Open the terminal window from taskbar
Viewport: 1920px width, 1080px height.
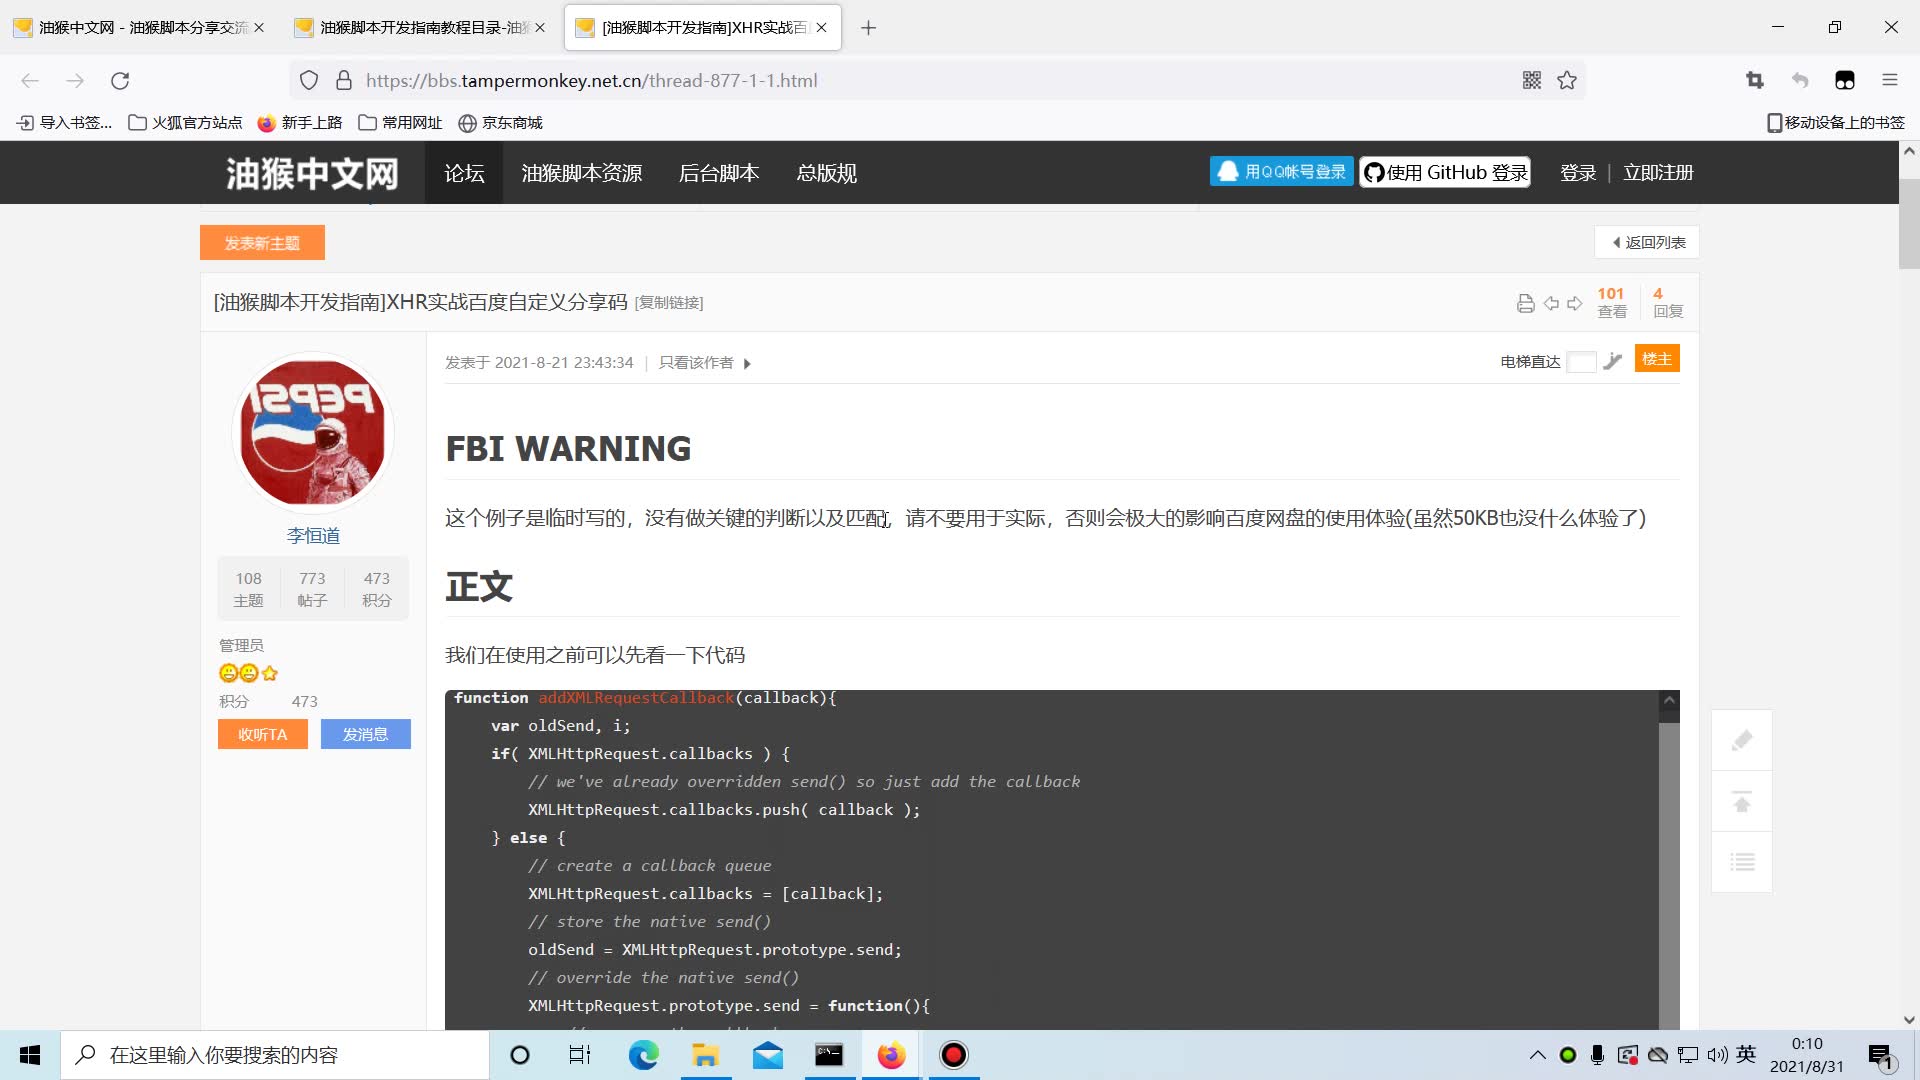829,1055
